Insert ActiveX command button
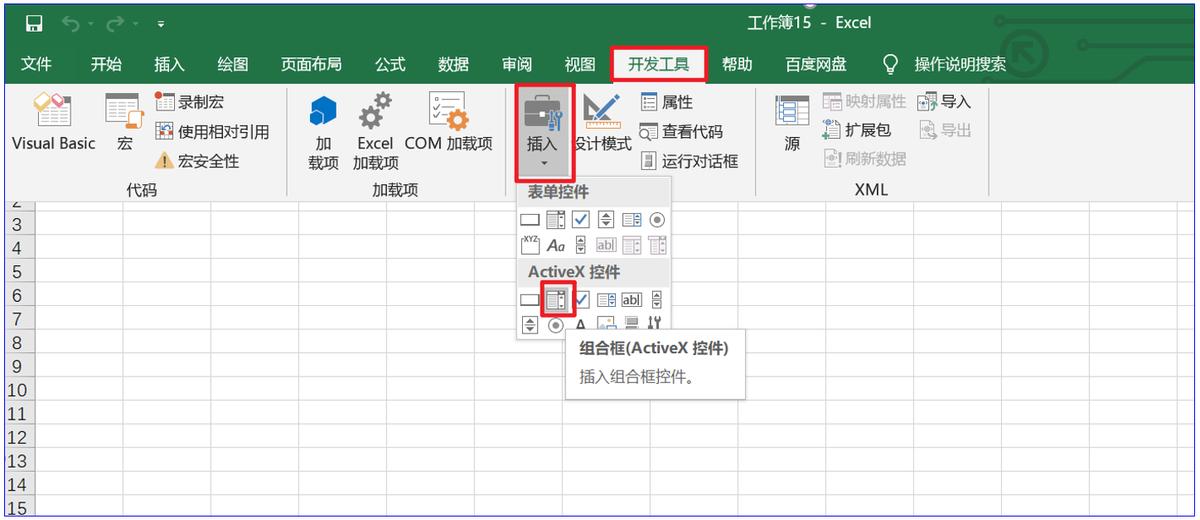The image size is (1200, 520). pyautogui.click(x=530, y=299)
